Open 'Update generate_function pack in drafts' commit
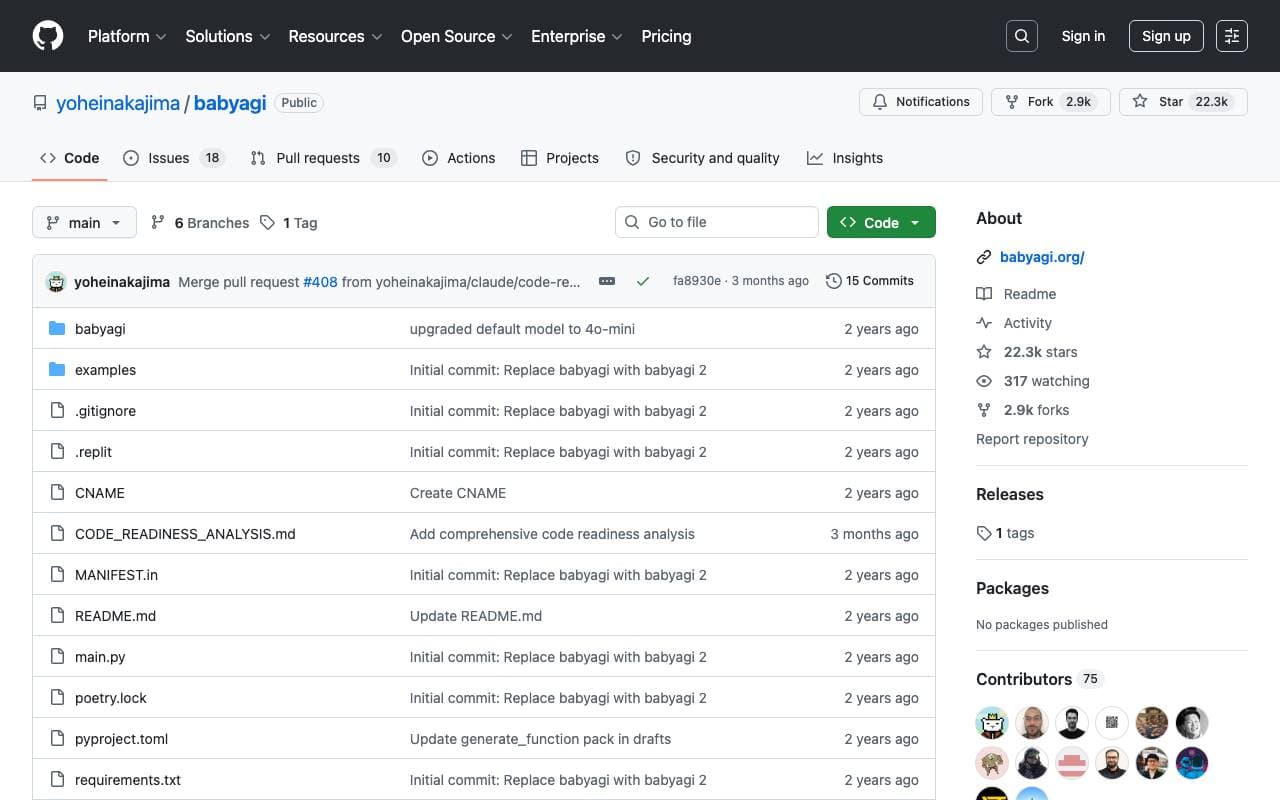The image size is (1280, 800). 540,739
